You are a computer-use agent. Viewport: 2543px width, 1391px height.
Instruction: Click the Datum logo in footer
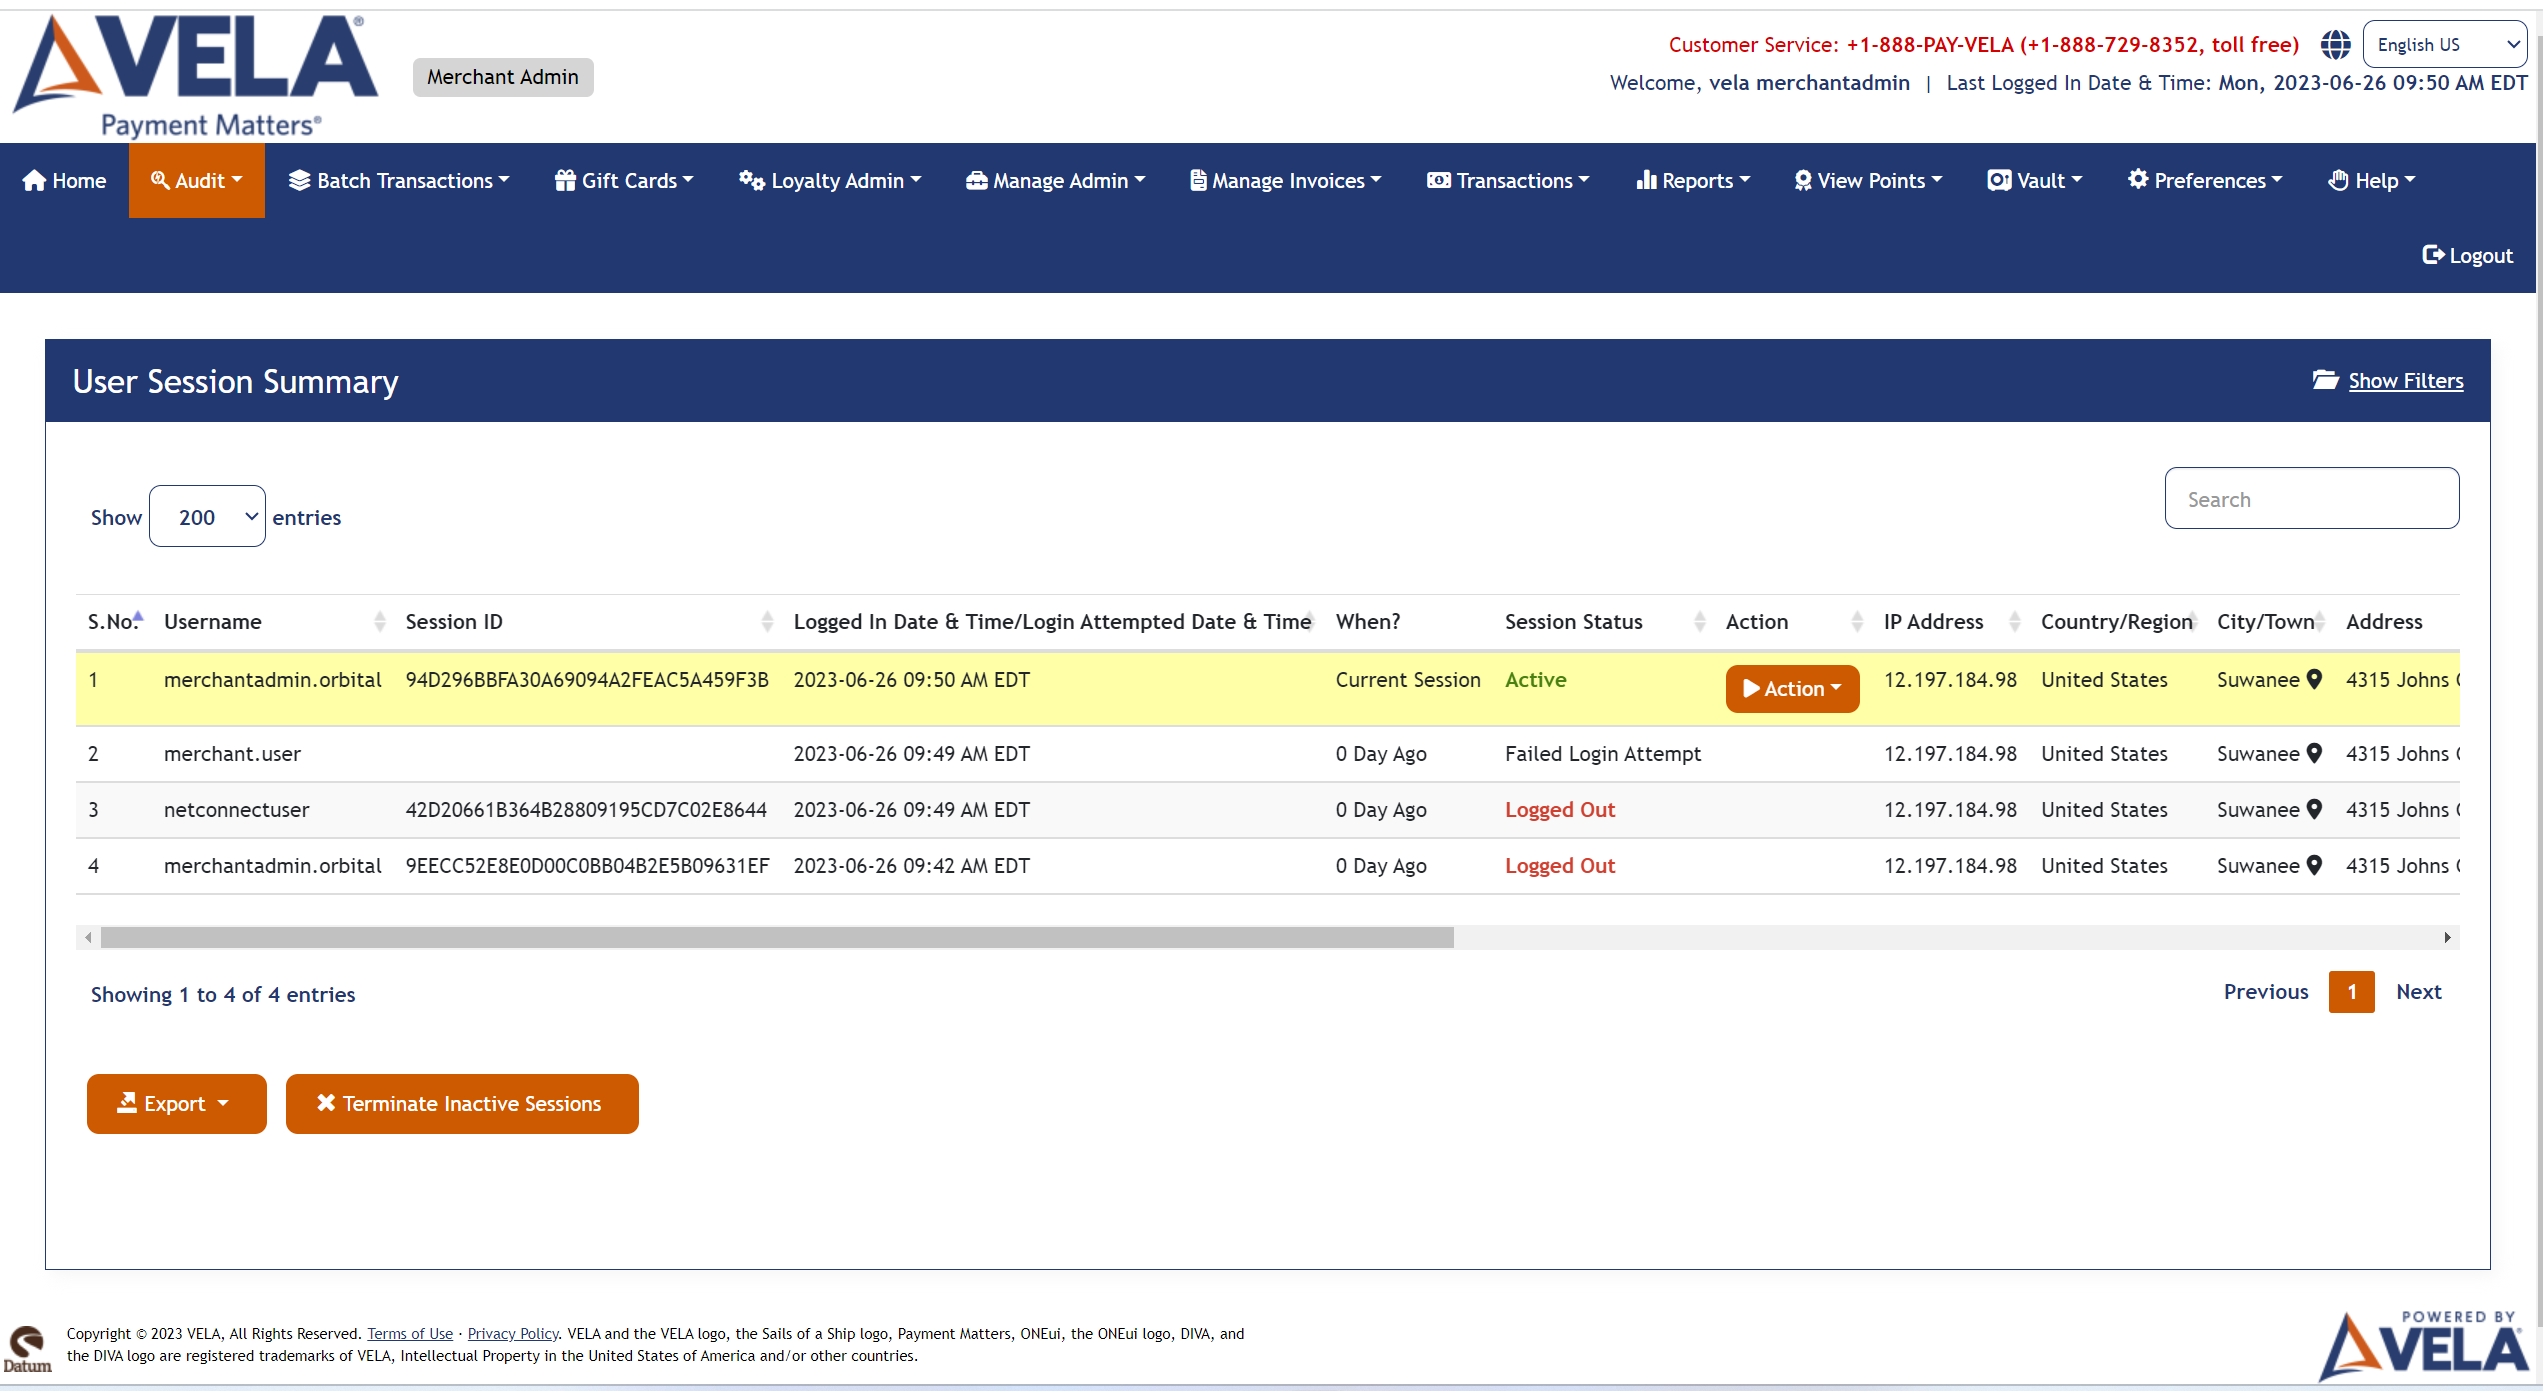[x=27, y=1349]
